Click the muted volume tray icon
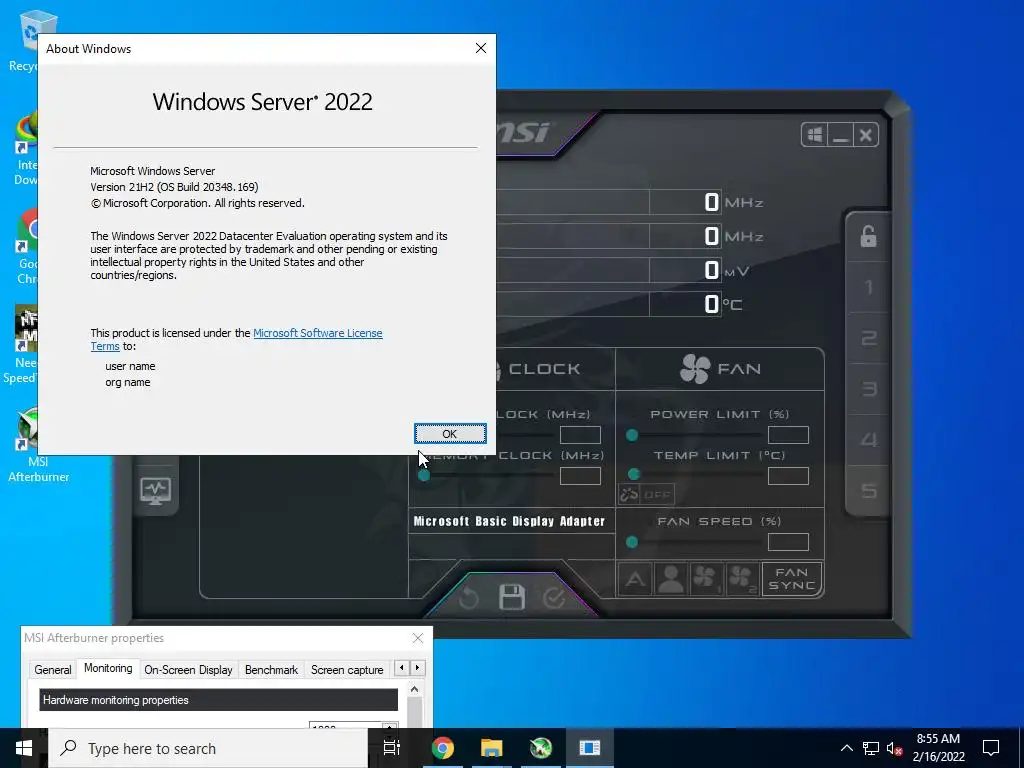Image resolution: width=1024 pixels, height=768 pixels. pos(894,748)
